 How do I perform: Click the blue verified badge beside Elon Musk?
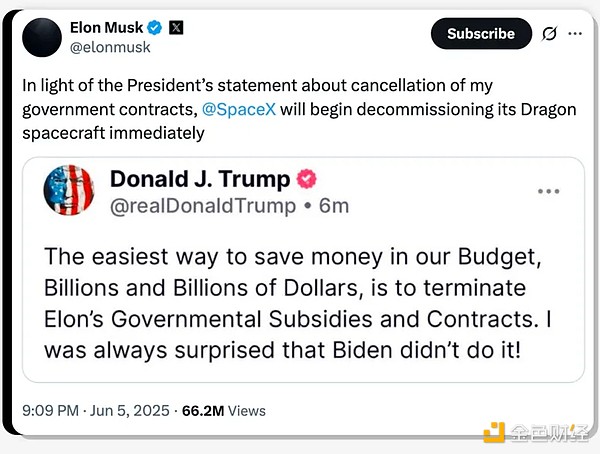155,26
